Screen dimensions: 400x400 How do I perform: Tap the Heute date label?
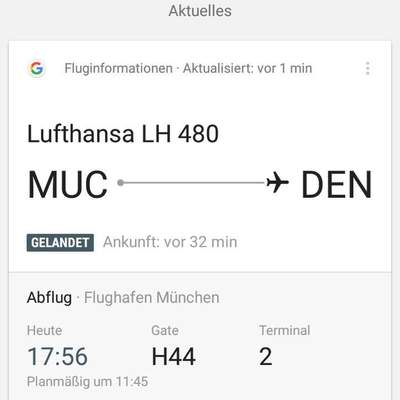point(44,331)
